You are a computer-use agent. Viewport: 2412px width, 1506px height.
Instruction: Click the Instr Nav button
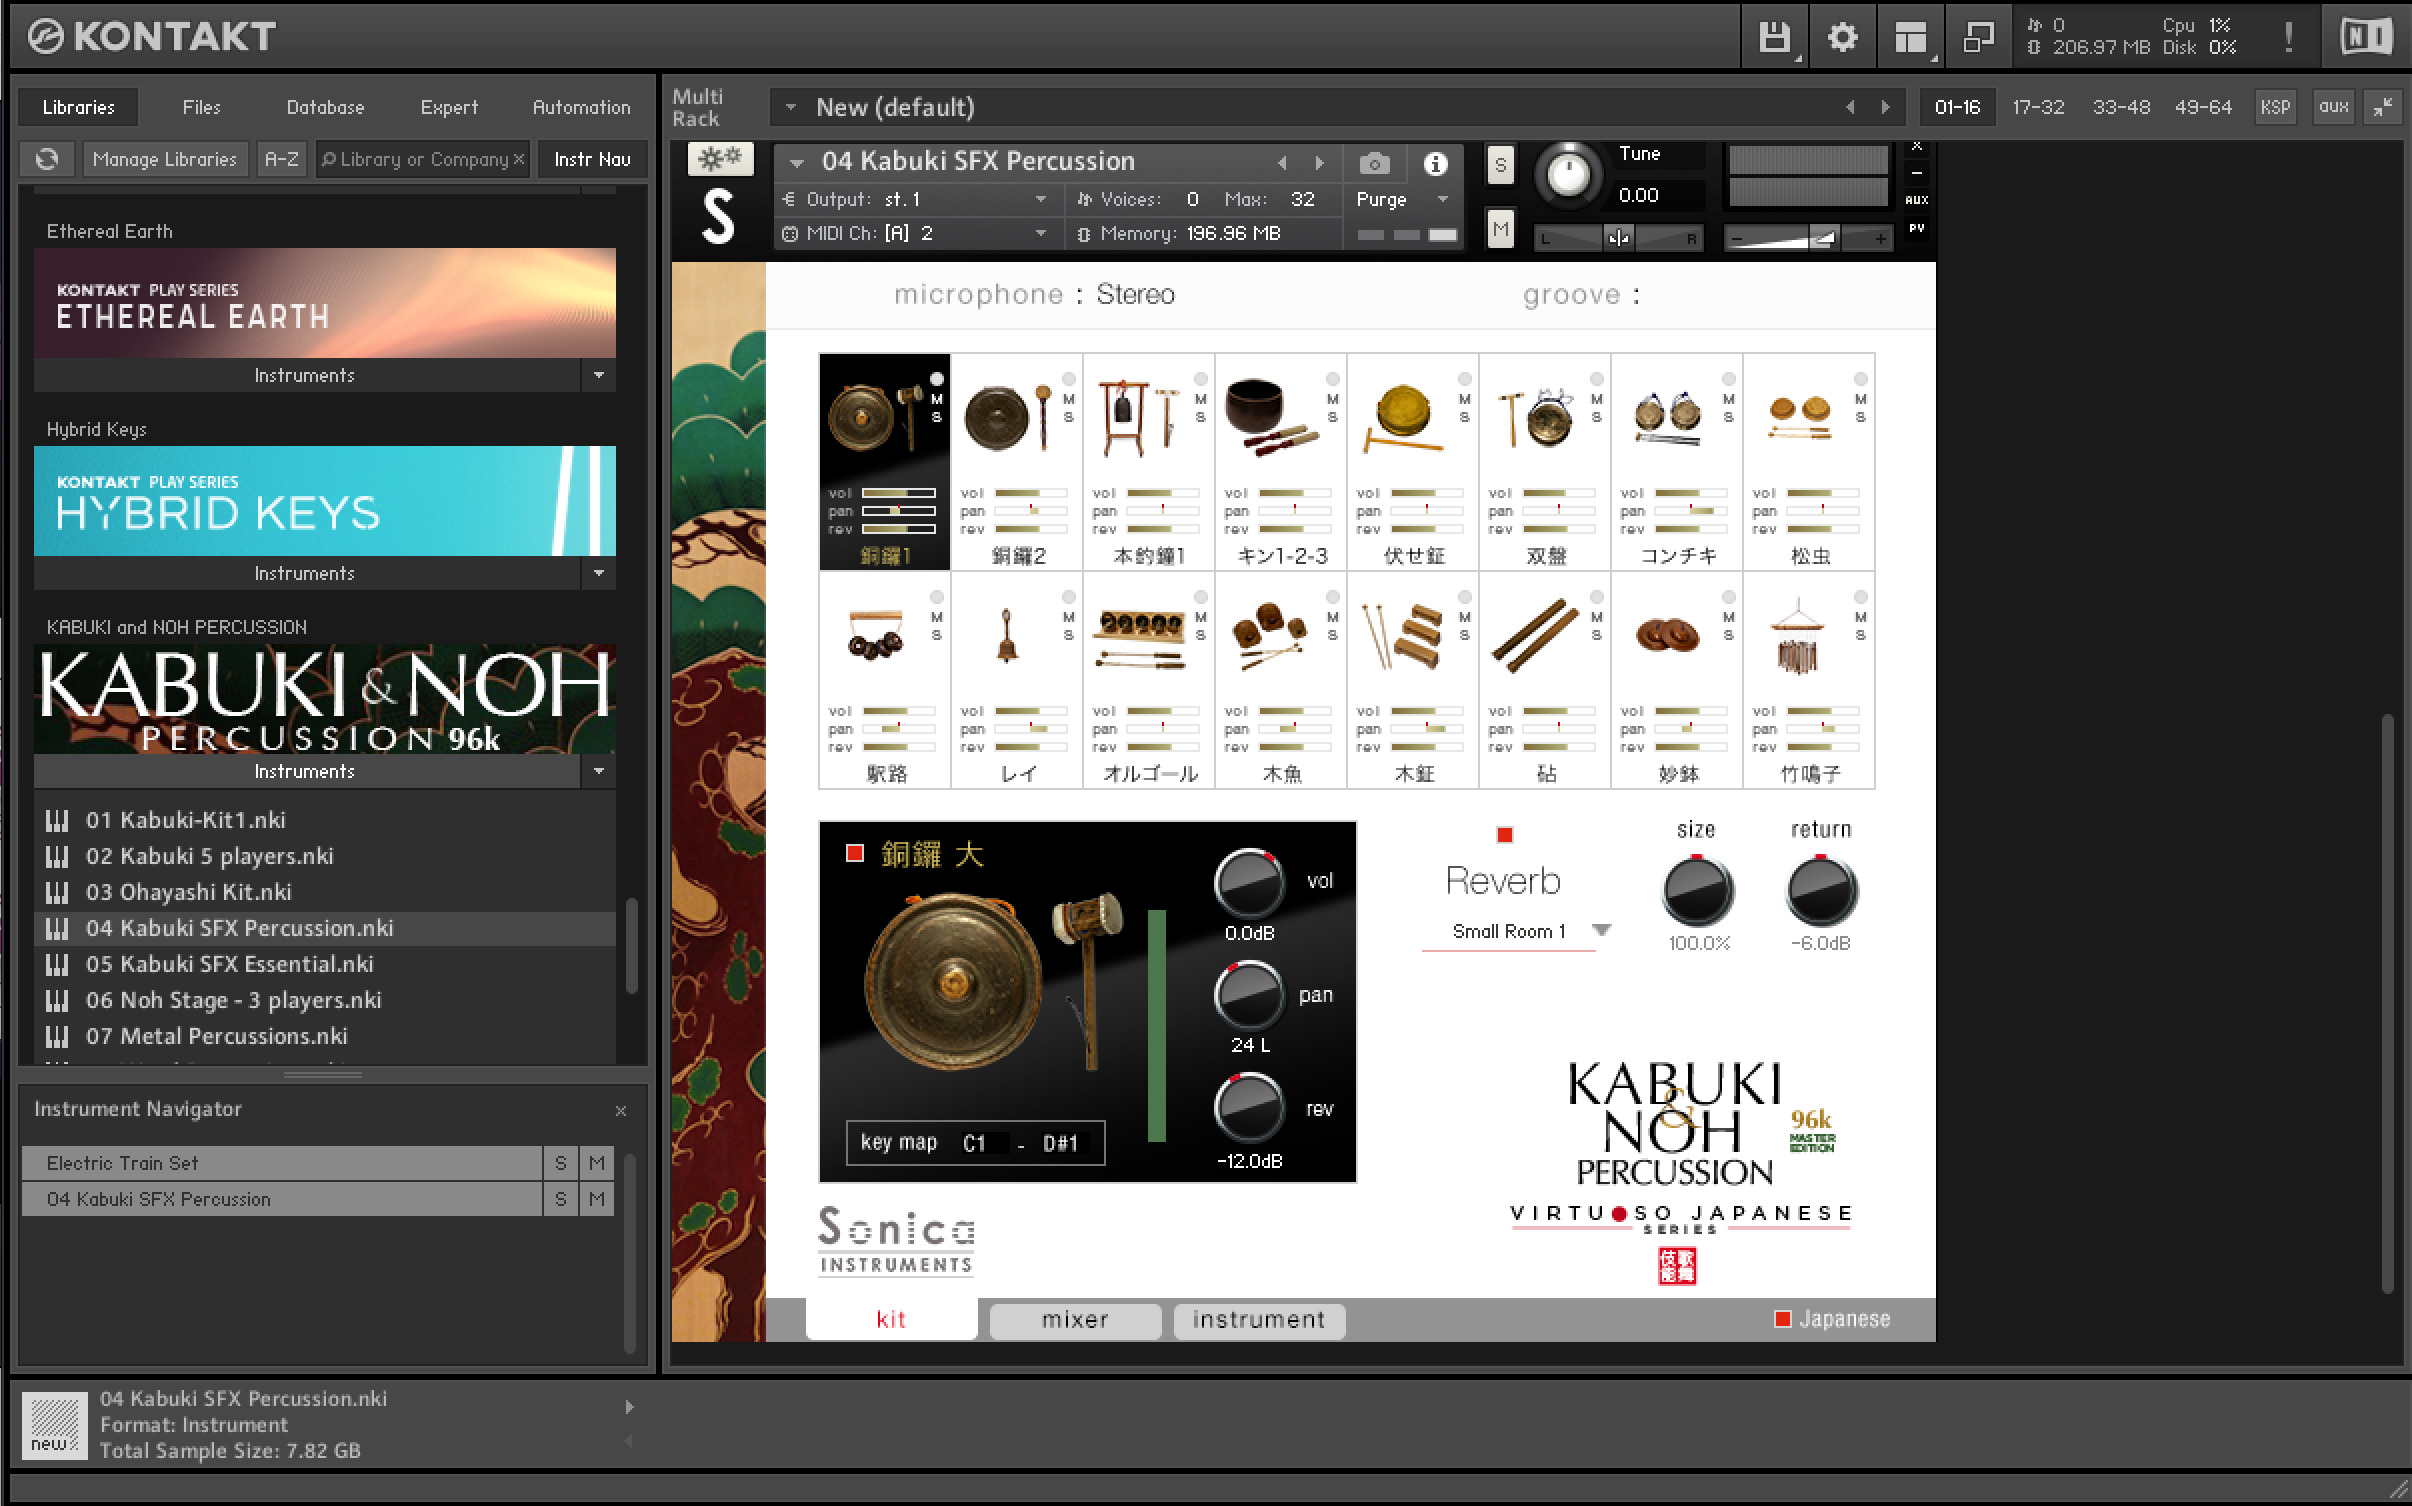tap(592, 159)
